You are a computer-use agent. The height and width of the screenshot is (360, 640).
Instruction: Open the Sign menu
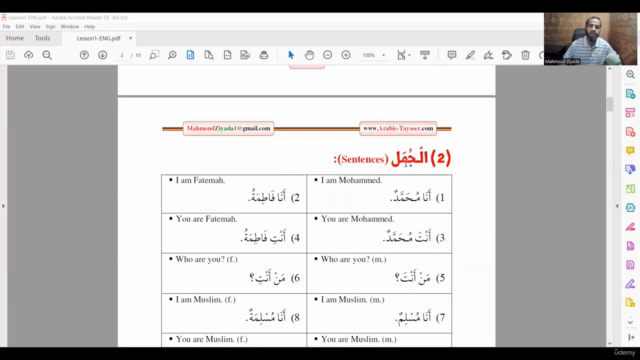point(51,27)
